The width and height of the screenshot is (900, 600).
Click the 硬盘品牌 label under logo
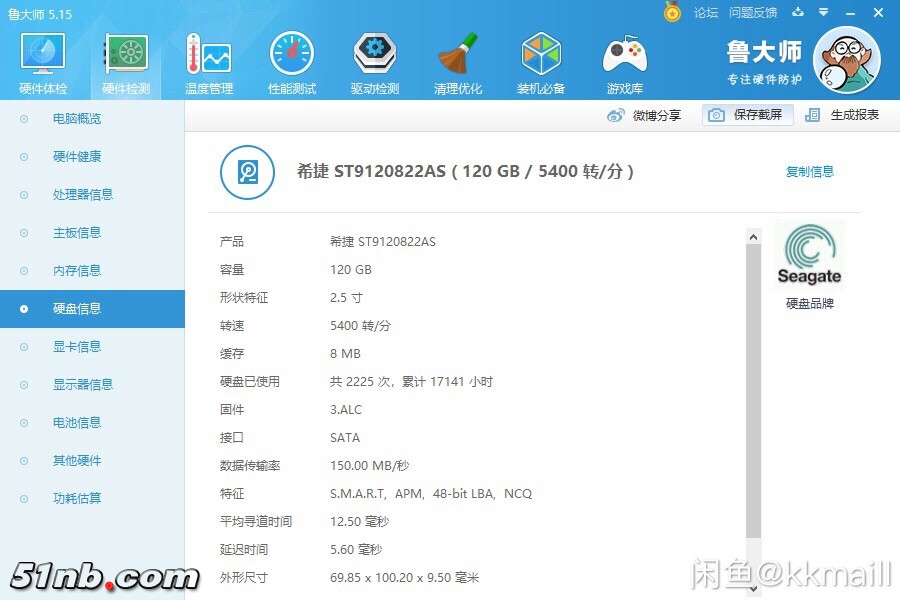pyautogui.click(x=809, y=303)
